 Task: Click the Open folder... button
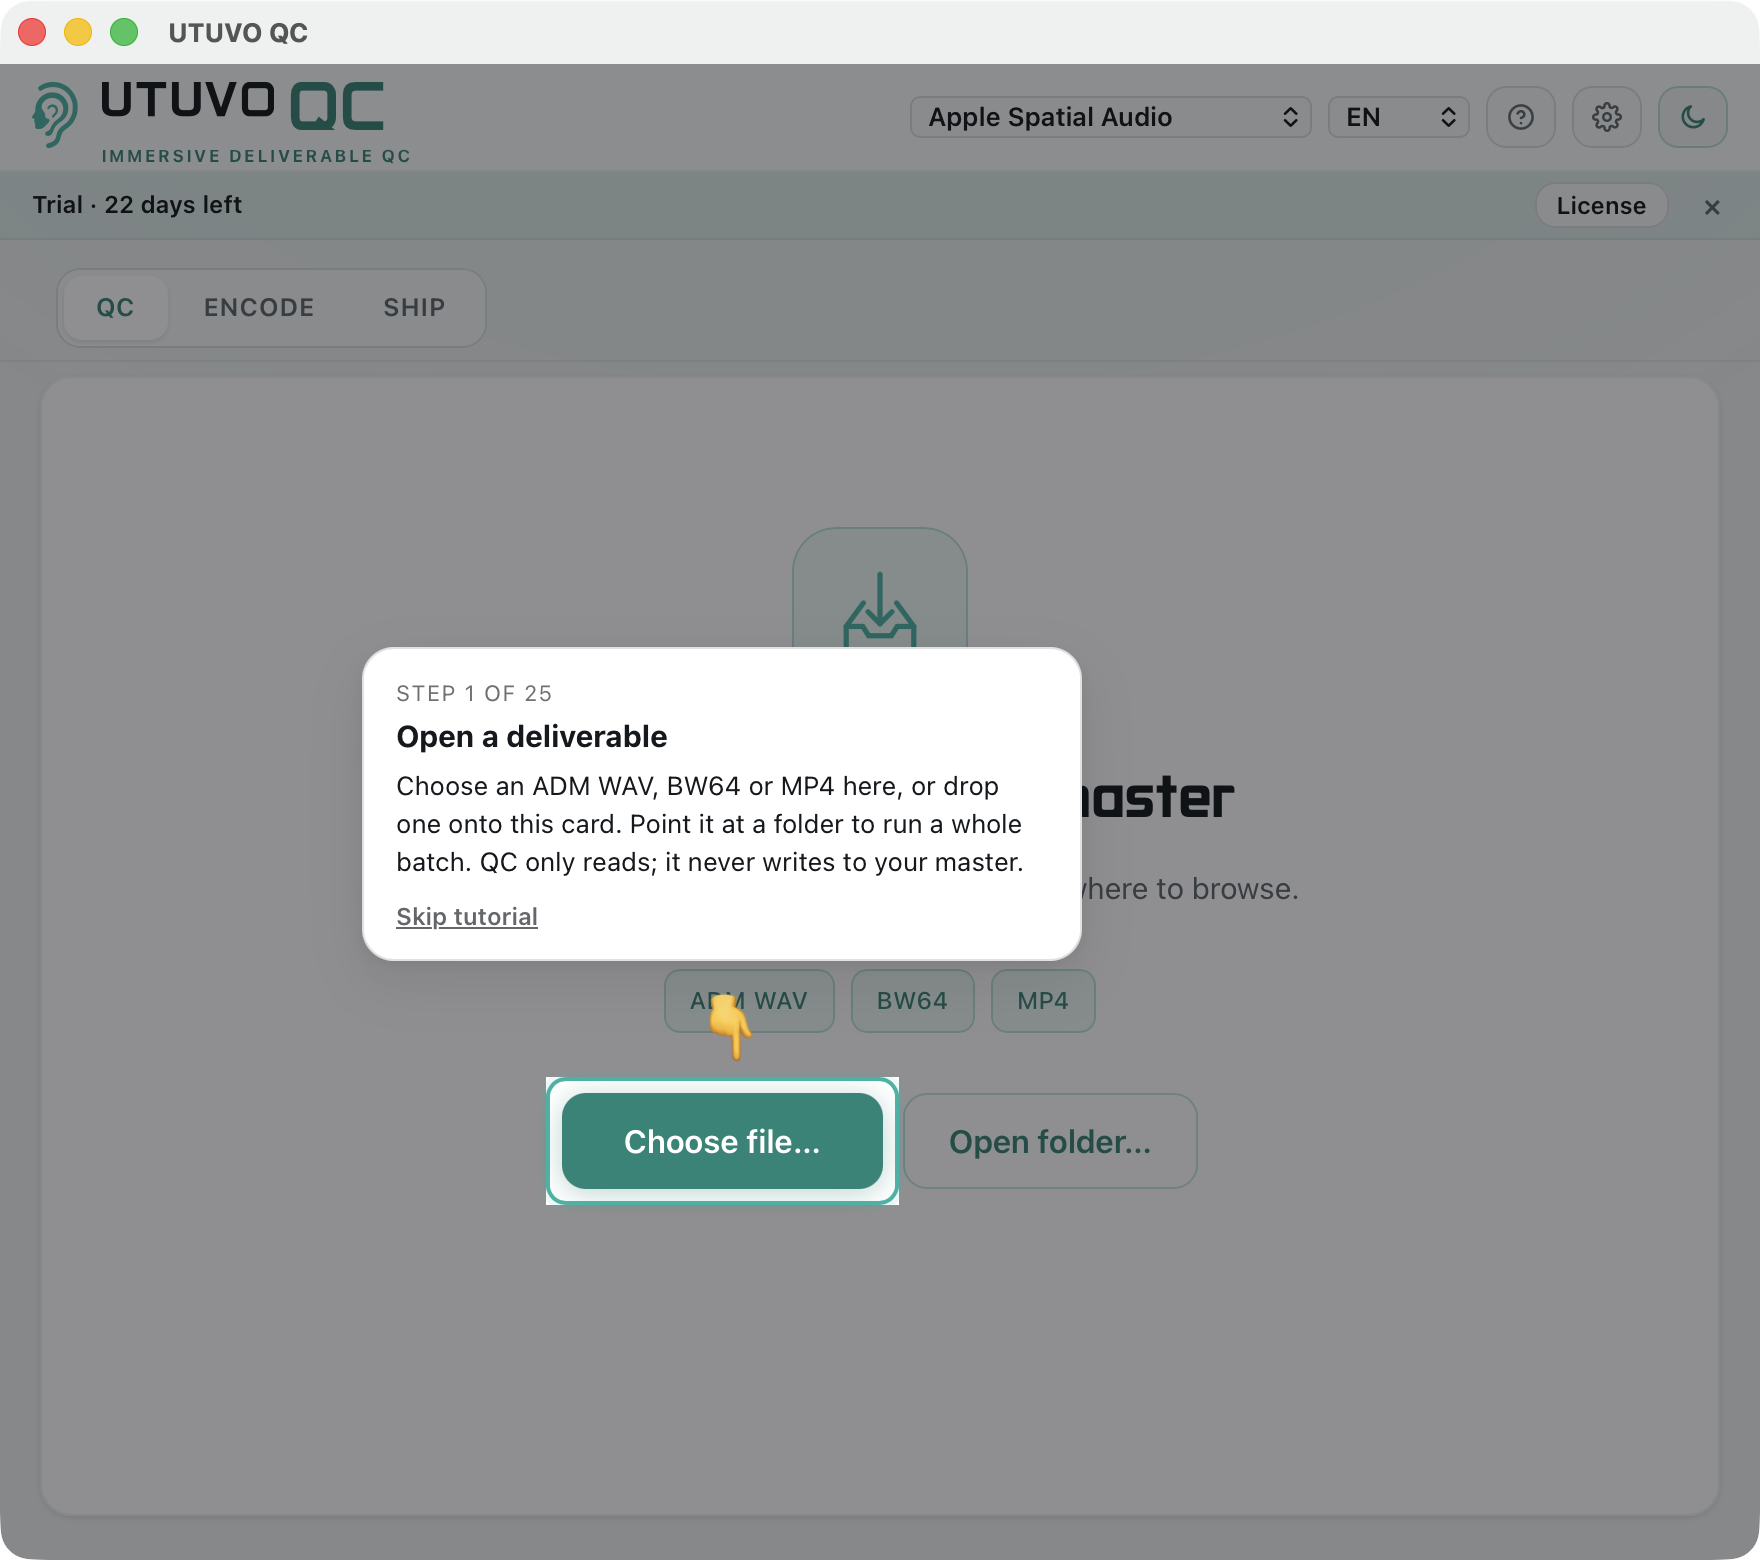click(x=1050, y=1141)
